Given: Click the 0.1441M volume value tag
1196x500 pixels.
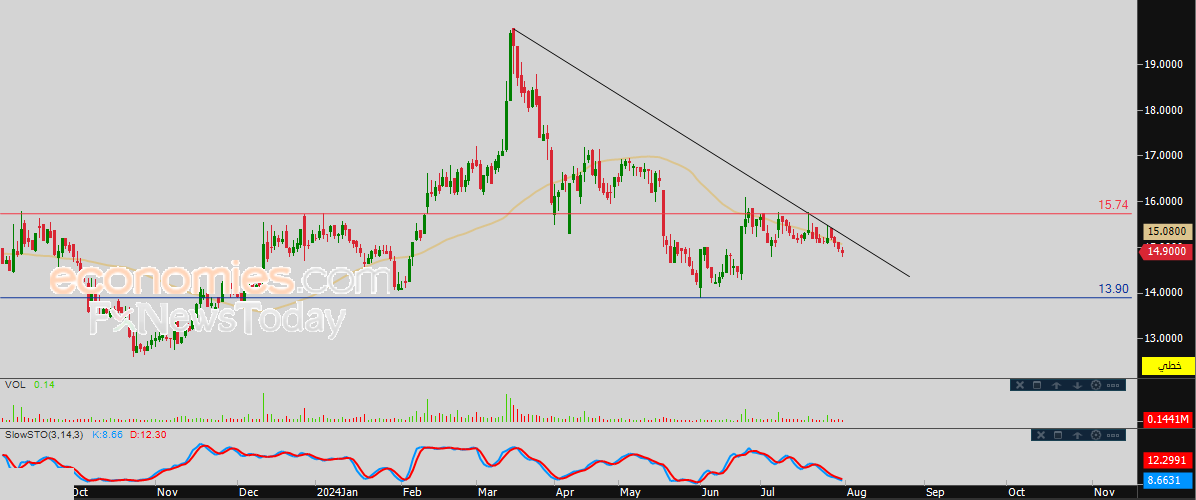Looking at the screenshot, I should (1168, 419).
